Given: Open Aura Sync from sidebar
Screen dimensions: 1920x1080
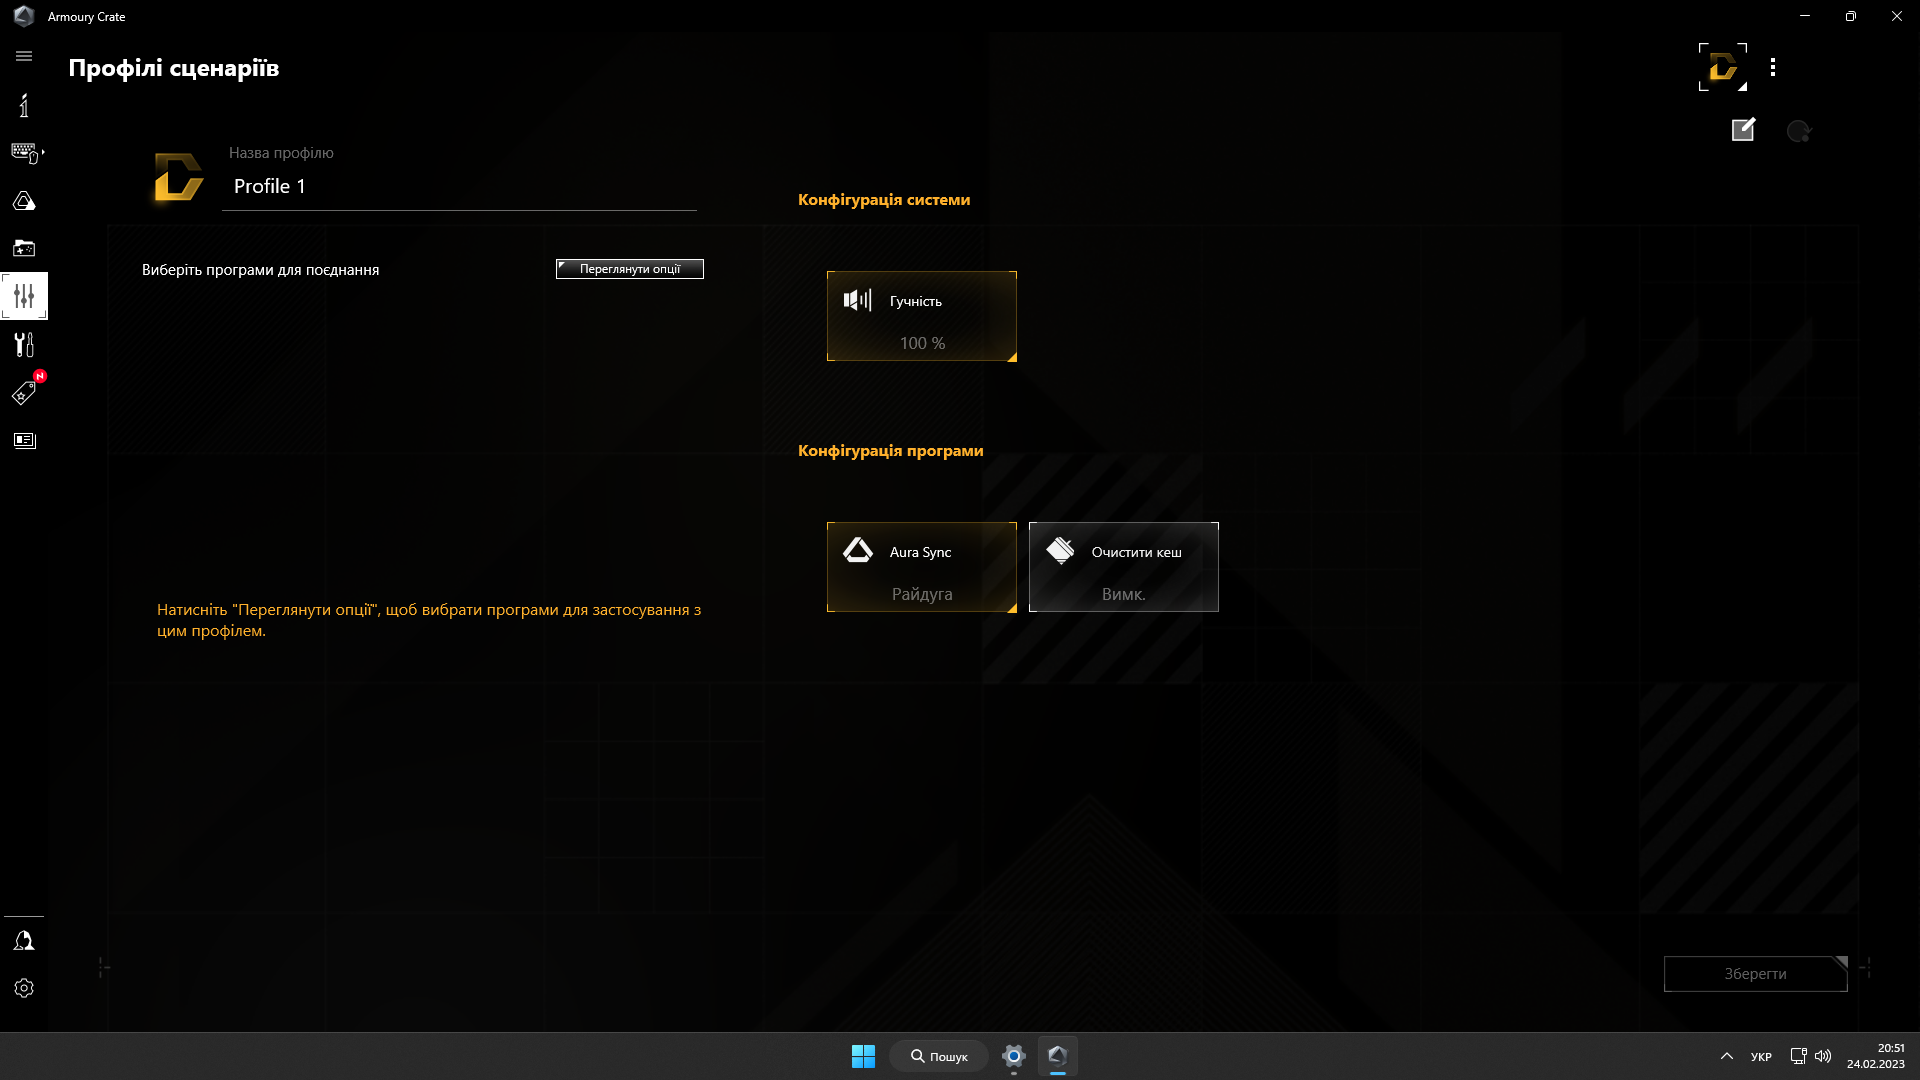Looking at the screenshot, I should pos(24,201).
